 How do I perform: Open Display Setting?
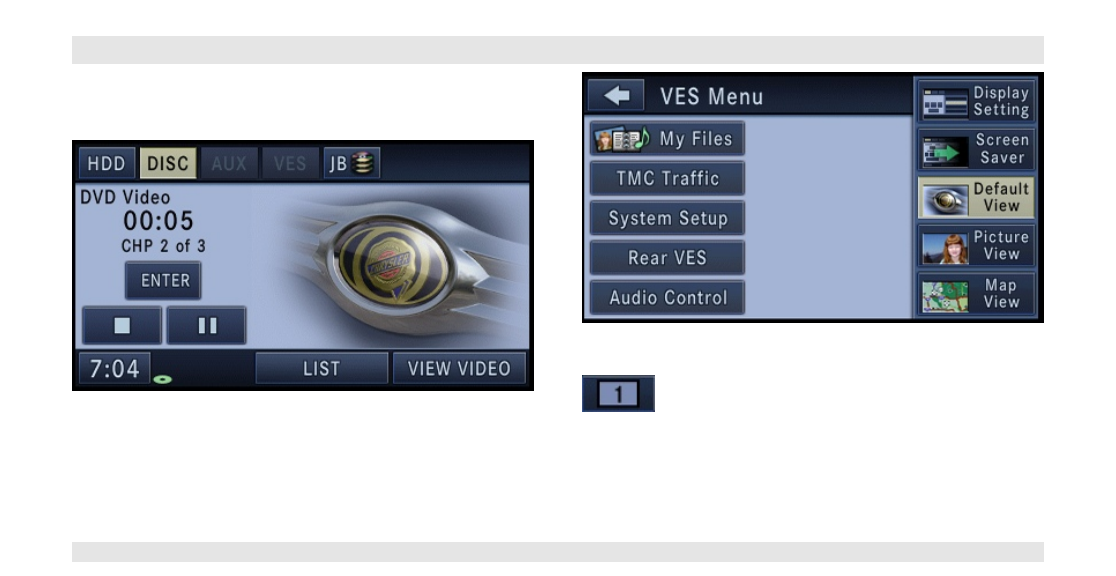pos(976,101)
